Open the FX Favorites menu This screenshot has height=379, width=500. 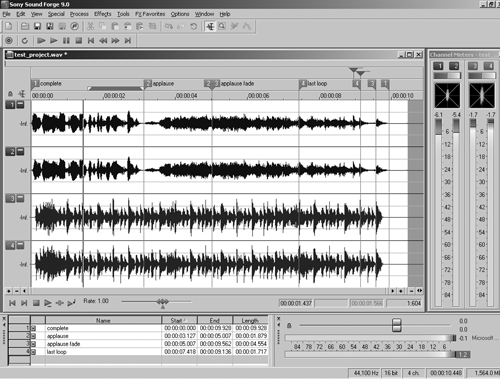[x=150, y=14]
